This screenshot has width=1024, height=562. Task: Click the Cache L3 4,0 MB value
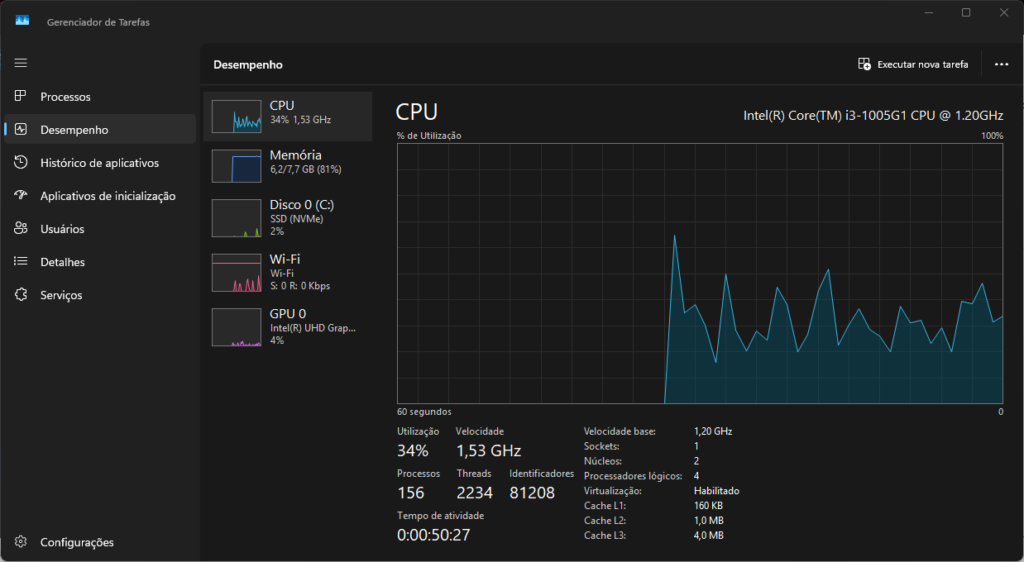pyautogui.click(x=709, y=535)
